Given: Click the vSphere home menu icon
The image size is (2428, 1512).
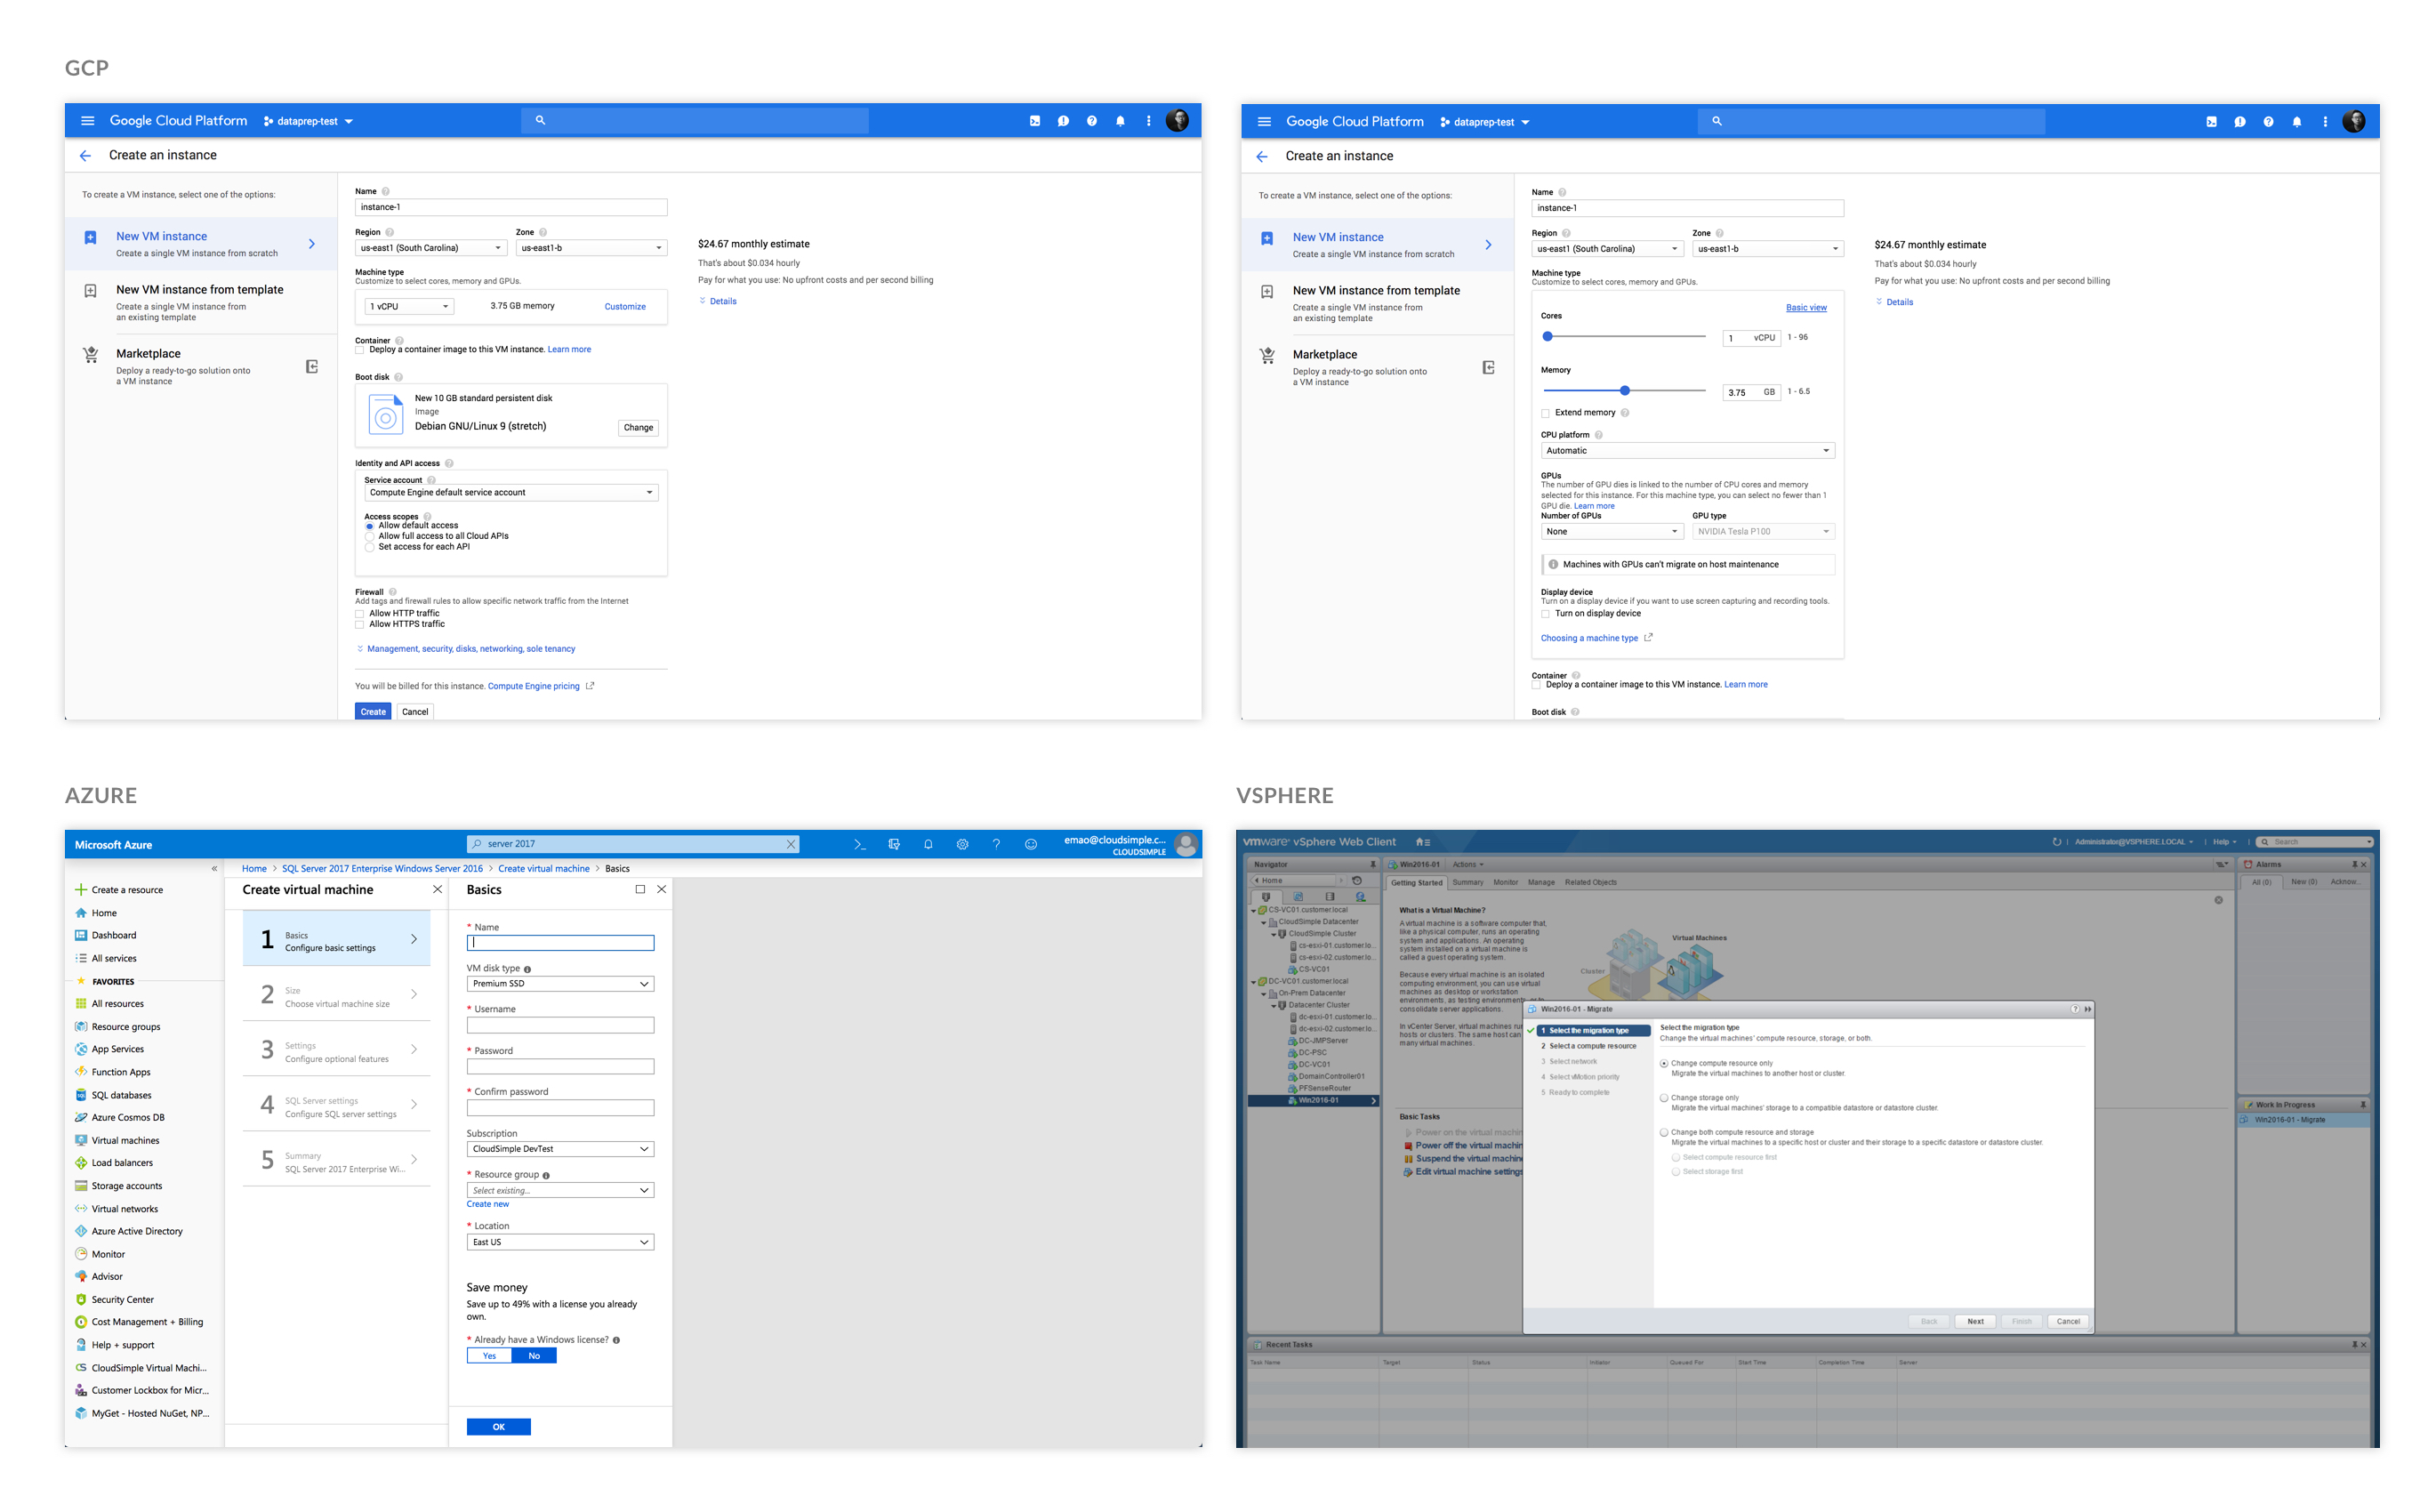Looking at the screenshot, I should click(x=1423, y=842).
